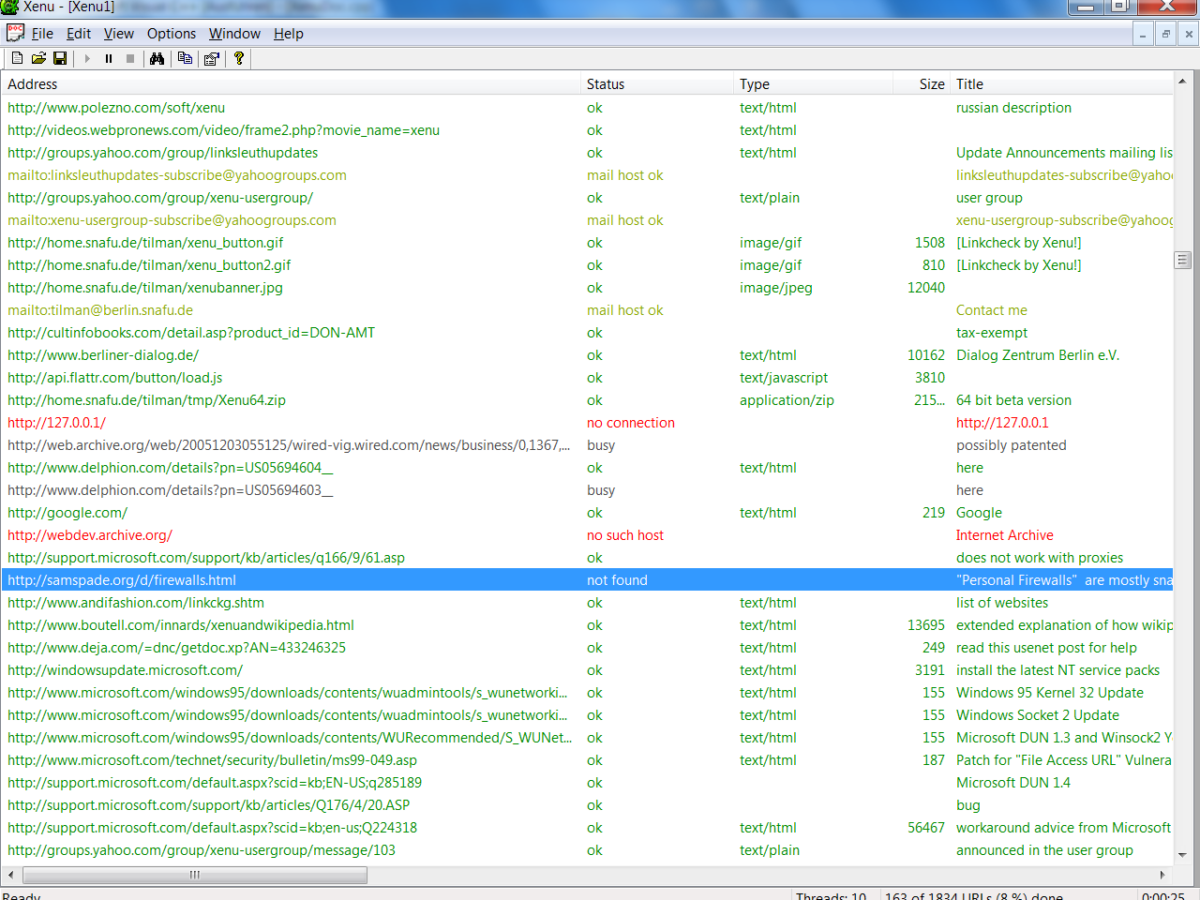This screenshot has width=1200, height=900.
Task: Select mailto:tilman@berlin.snafu.de entry
Action: coord(100,310)
